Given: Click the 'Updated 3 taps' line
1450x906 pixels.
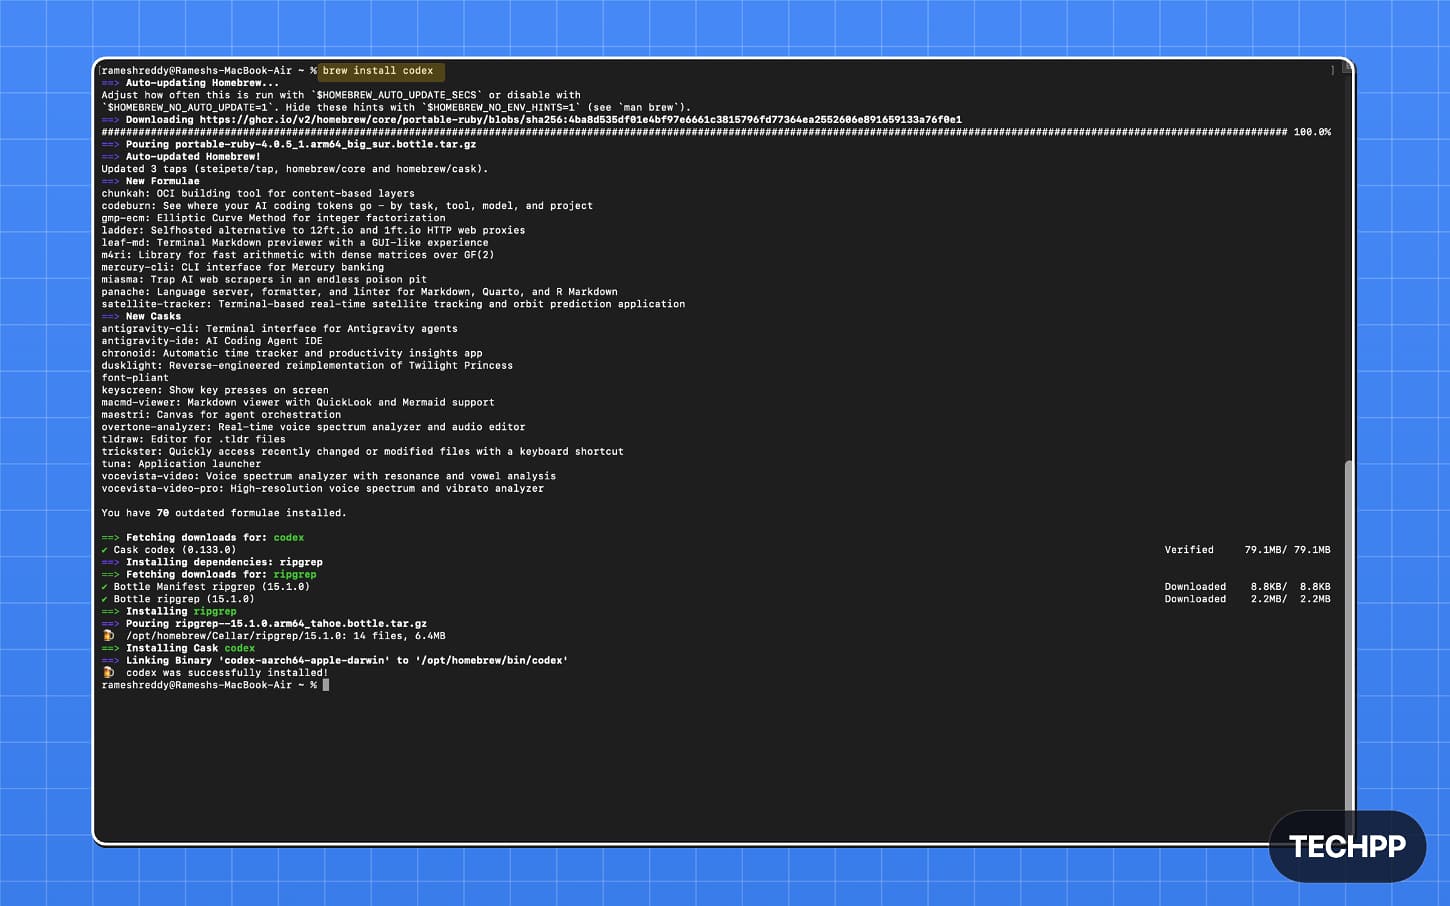Looking at the screenshot, I should click(x=295, y=169).
